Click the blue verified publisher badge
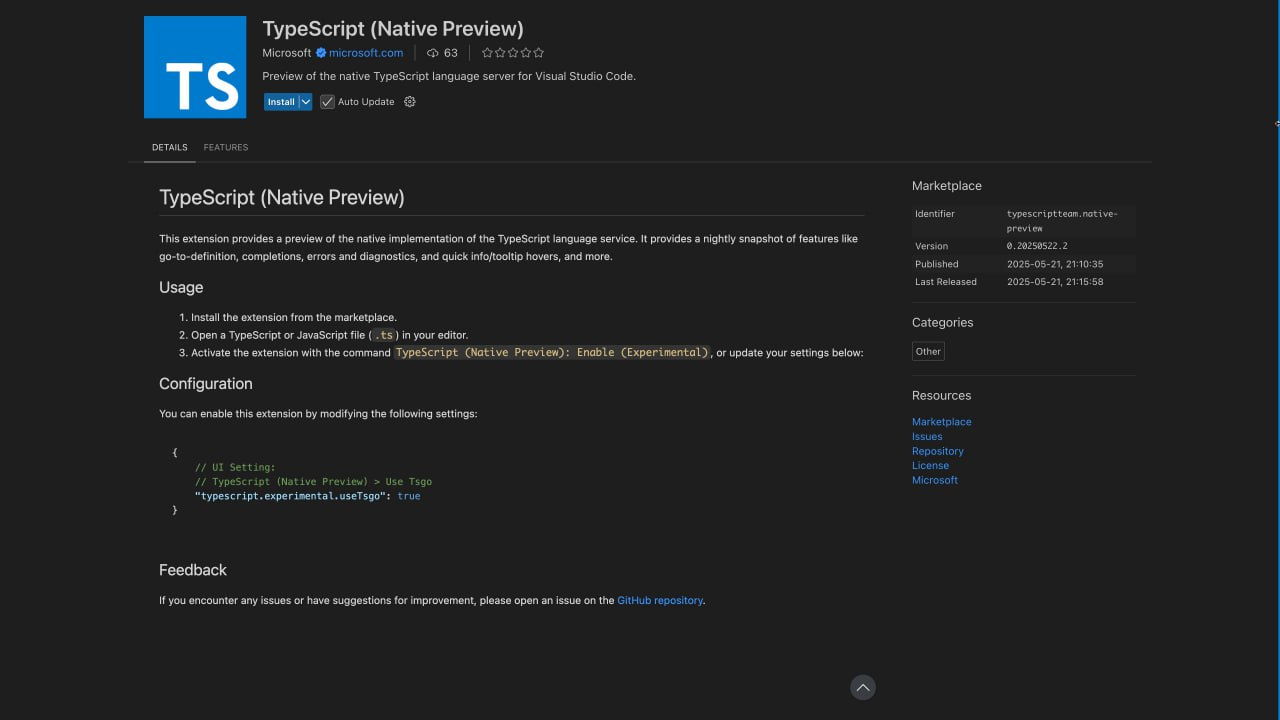The height and width of the screenshot is (720, 1280). point(321,53)
